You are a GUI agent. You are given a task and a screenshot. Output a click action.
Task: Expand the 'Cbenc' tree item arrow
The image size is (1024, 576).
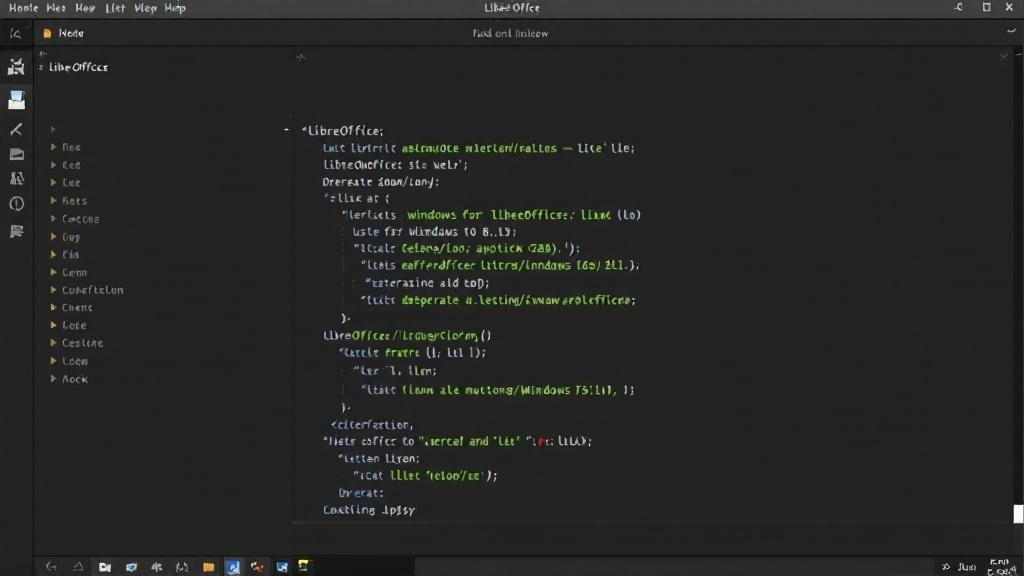pyautogui.click(x=54, y=307)
